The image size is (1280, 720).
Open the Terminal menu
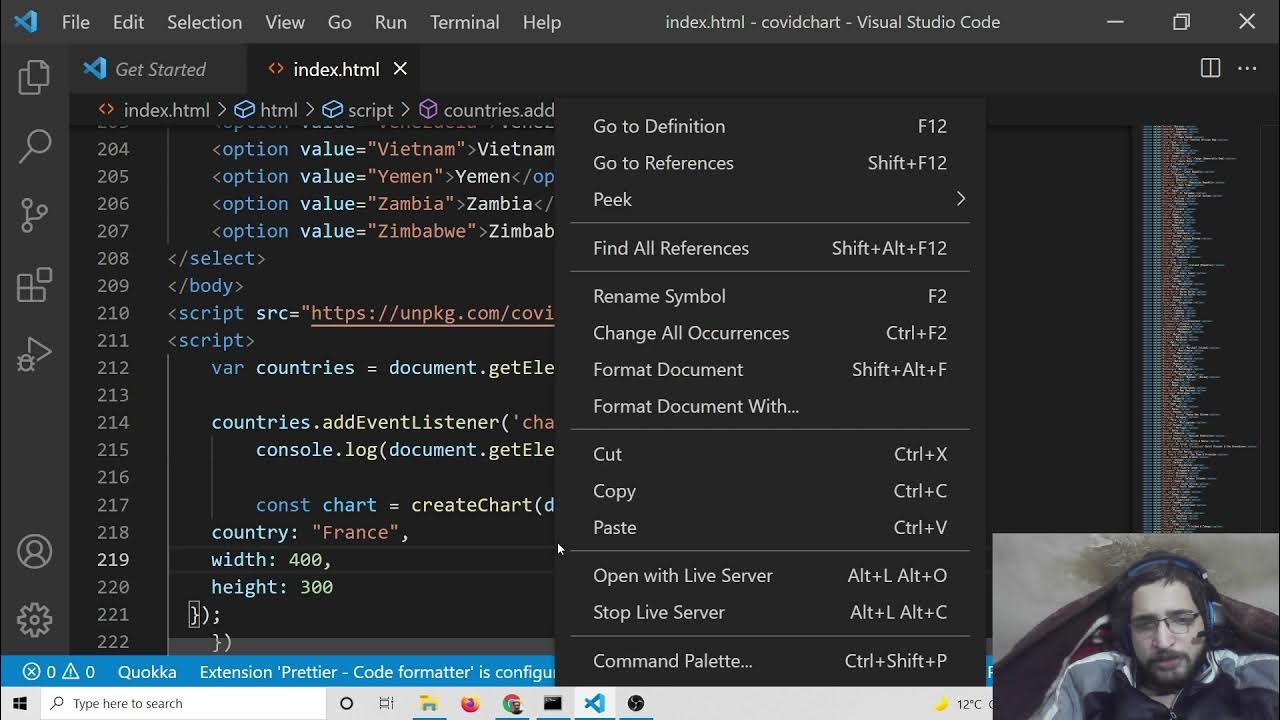464,22
